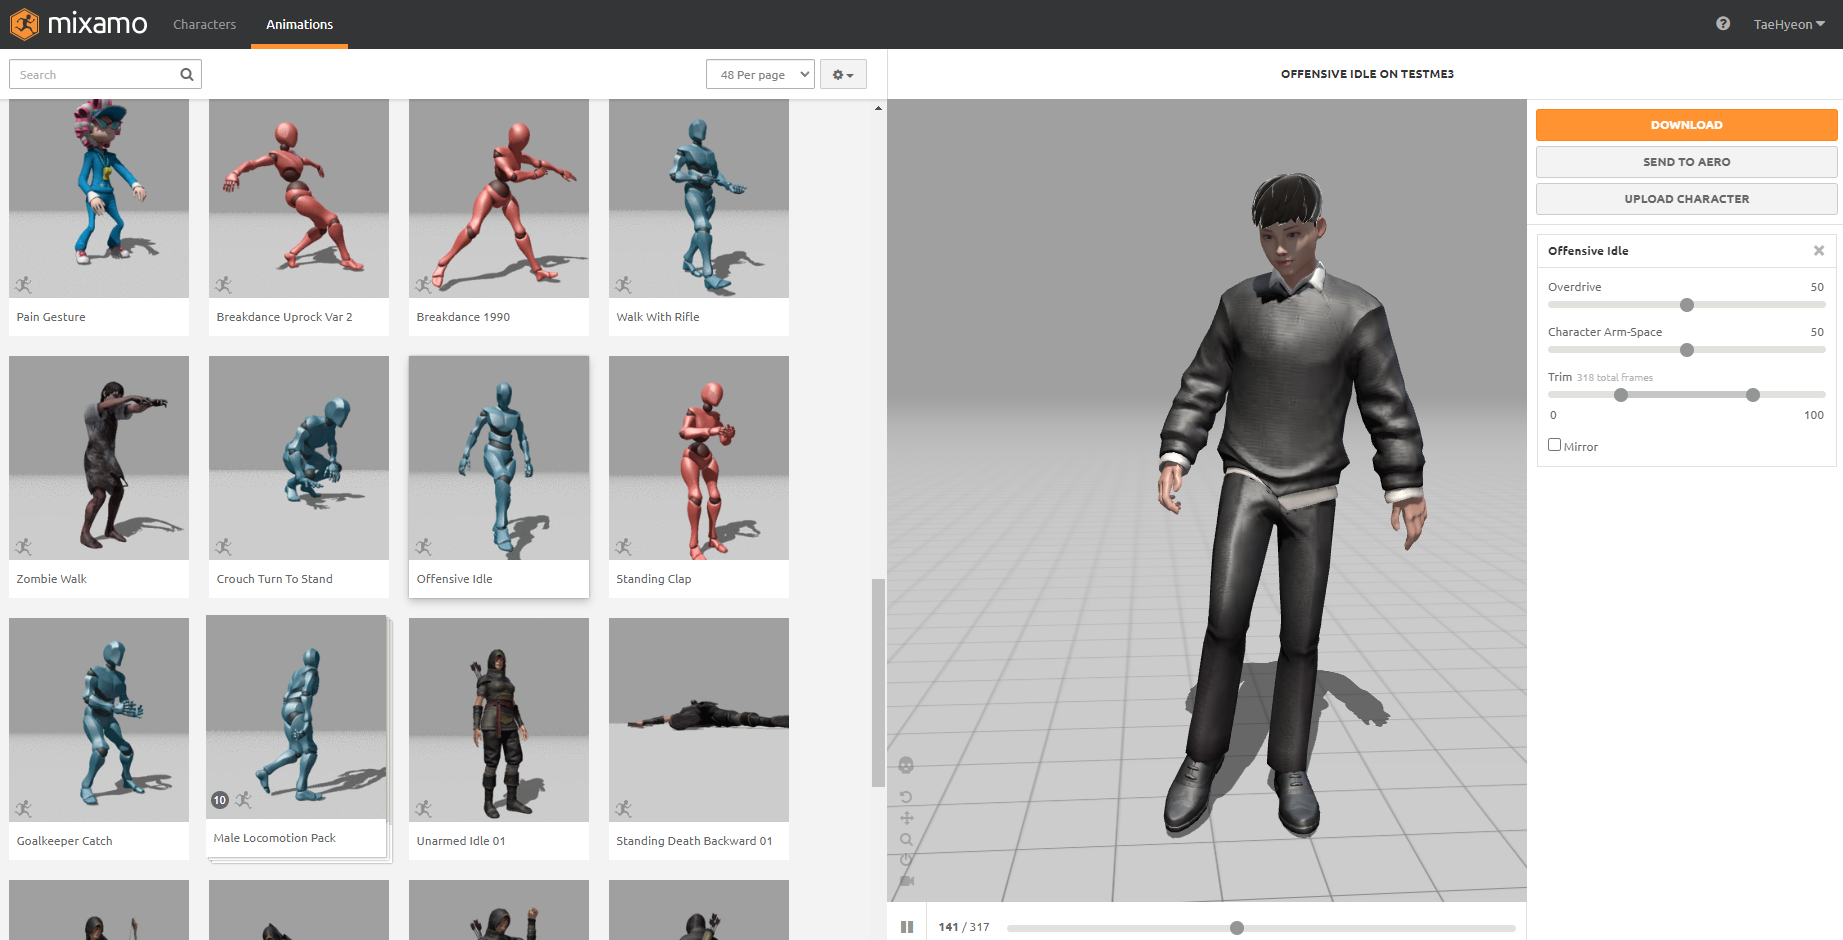Click running-man icon on Zombie Walk card
Viewport: 1843px width, 940px height.
pyautogui.click(x=24, y=547)
